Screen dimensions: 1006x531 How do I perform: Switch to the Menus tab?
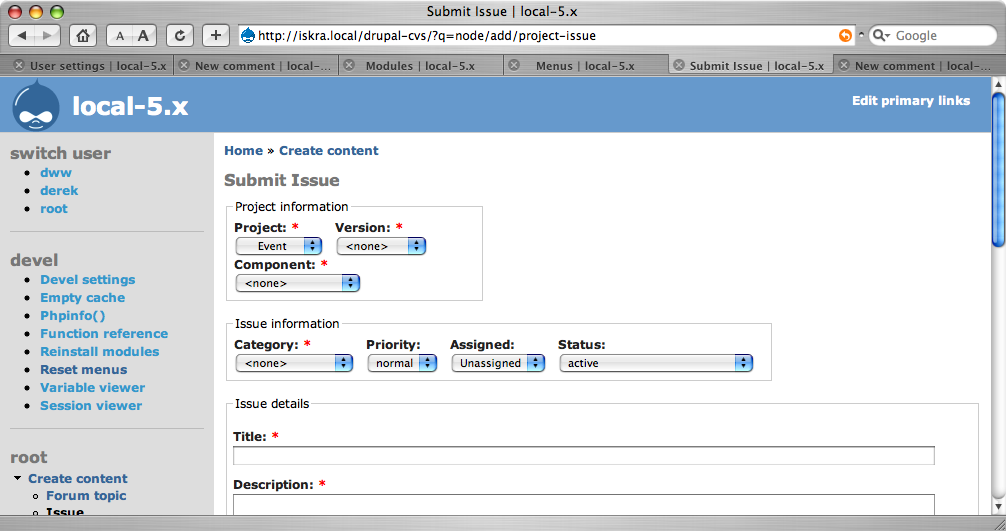tap(585, 66)
